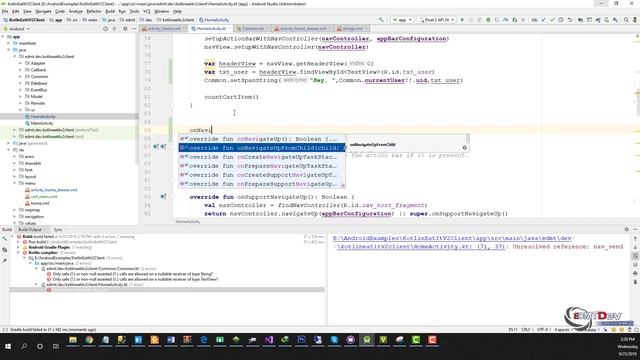The image size is (640, 360).
Task: Open Microsoft Edge from the taskbar
Action: pyautogui.click(x=203, y=340)
